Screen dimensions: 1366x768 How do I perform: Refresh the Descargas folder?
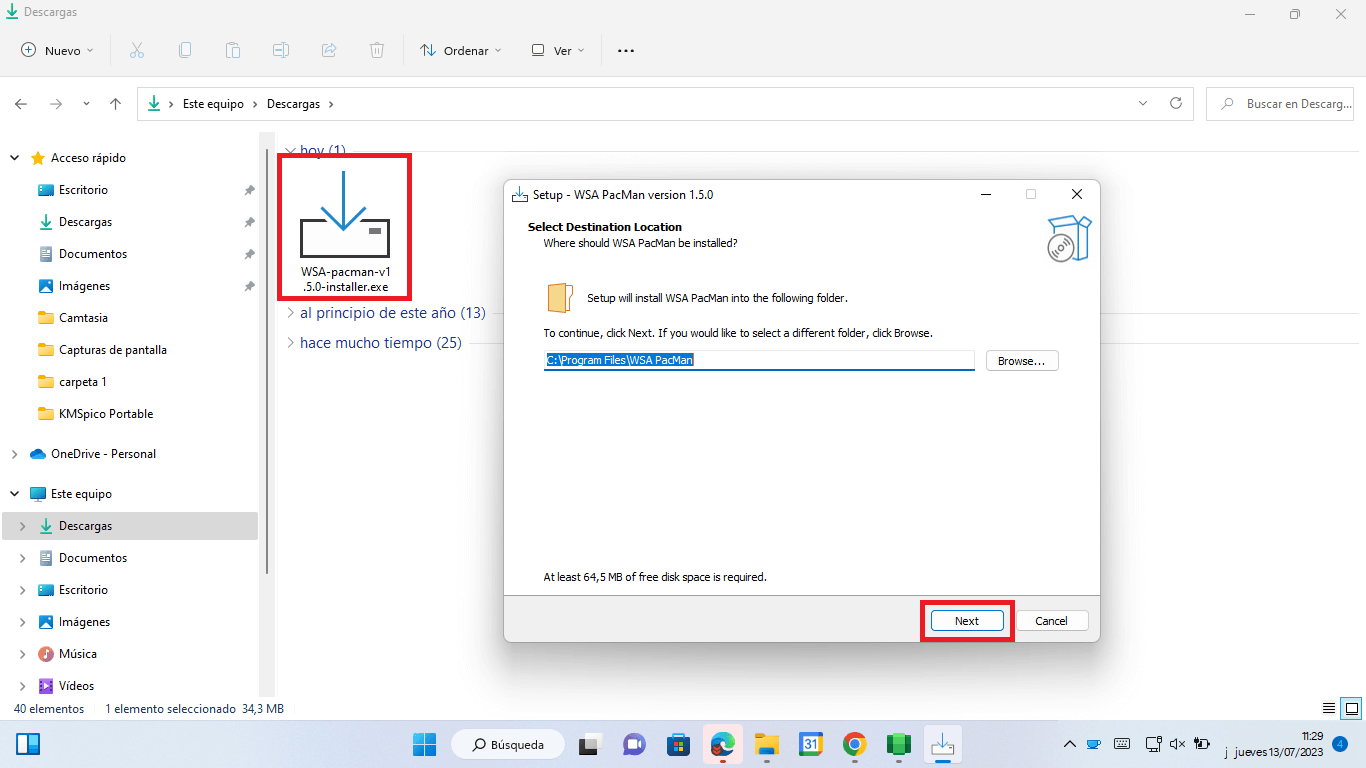click(1176, 104)
